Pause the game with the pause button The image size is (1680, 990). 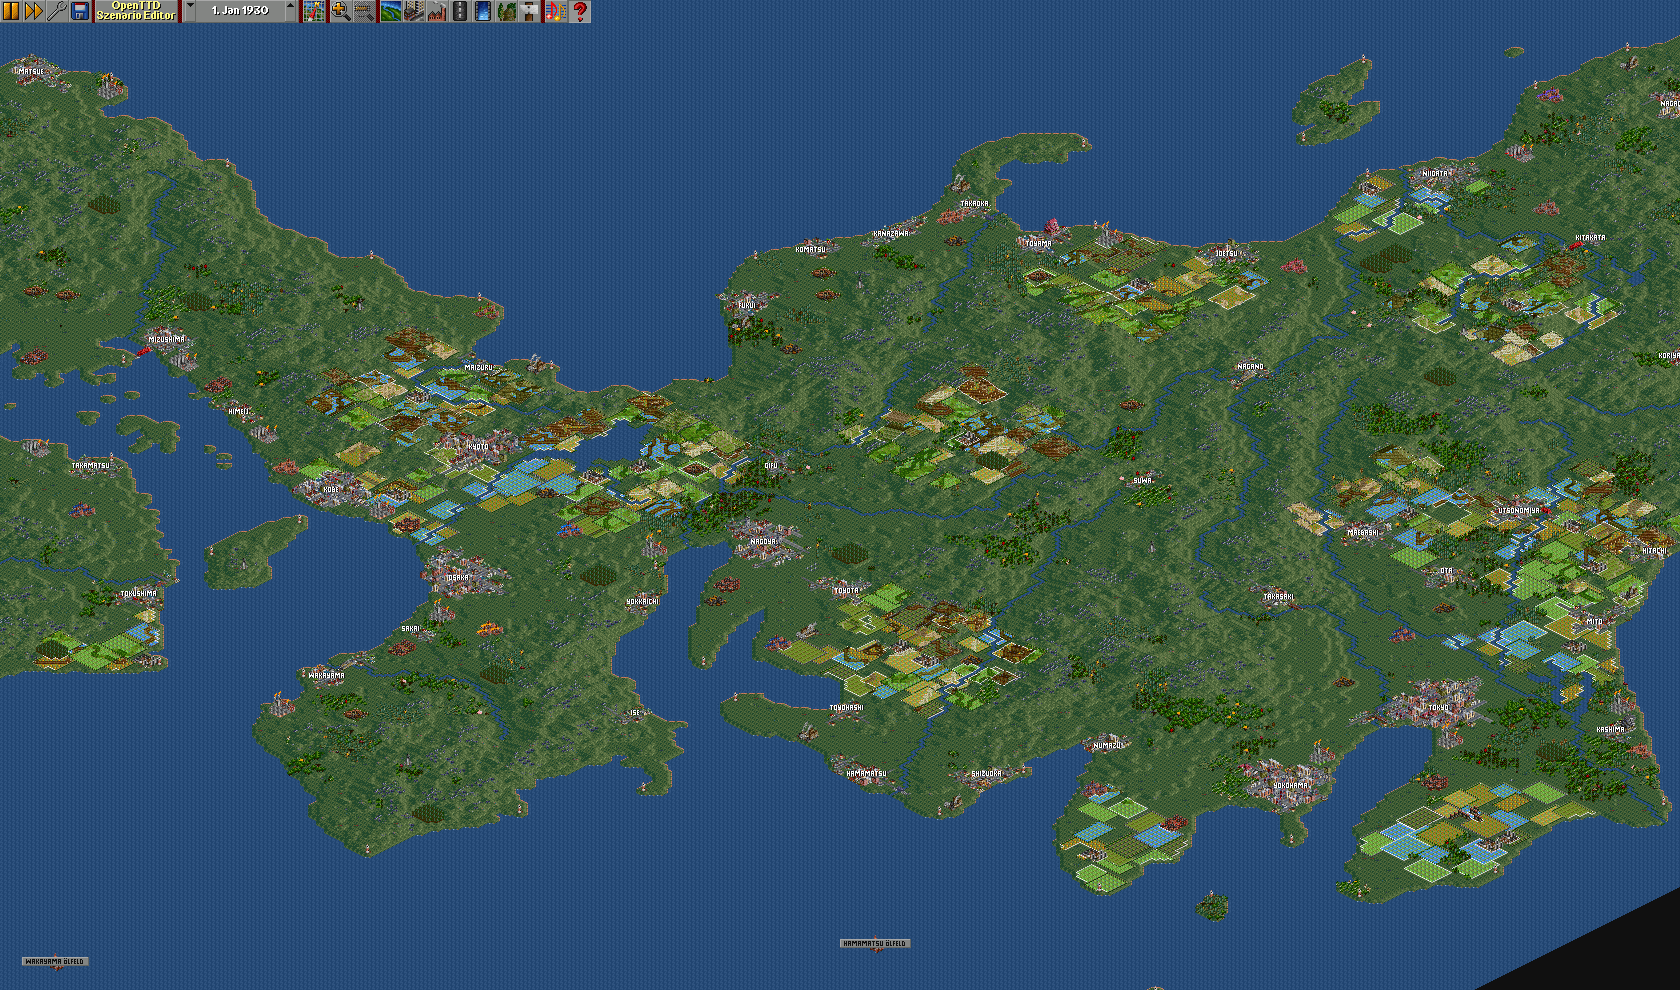(11, 11)
